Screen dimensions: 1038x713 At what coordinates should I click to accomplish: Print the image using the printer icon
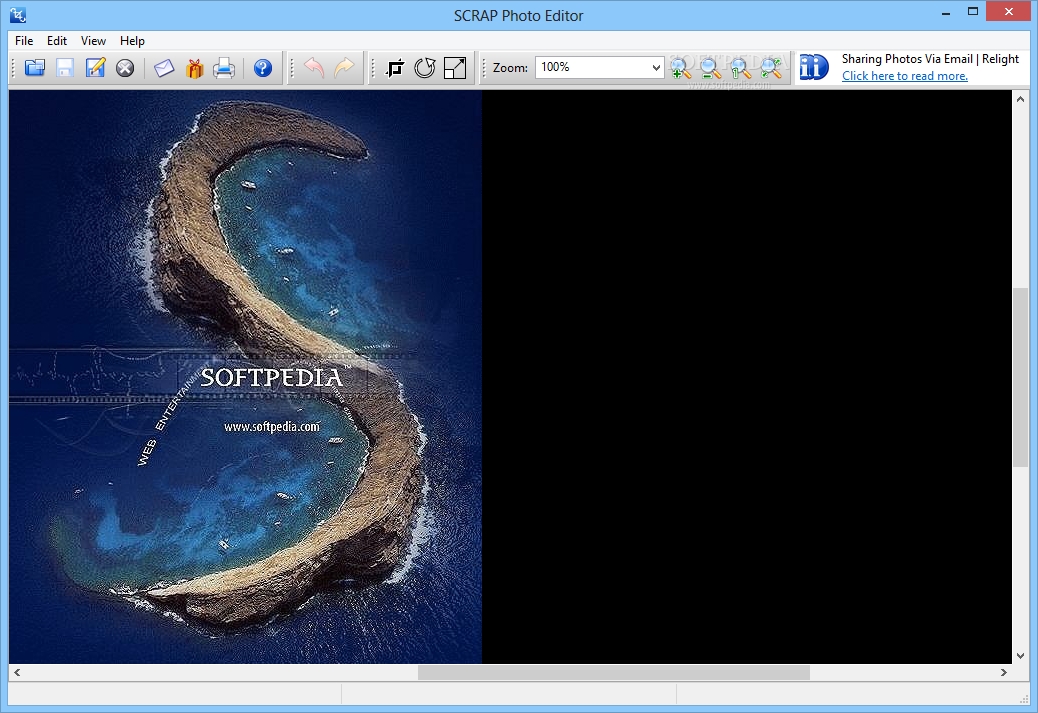click(224, 68)
